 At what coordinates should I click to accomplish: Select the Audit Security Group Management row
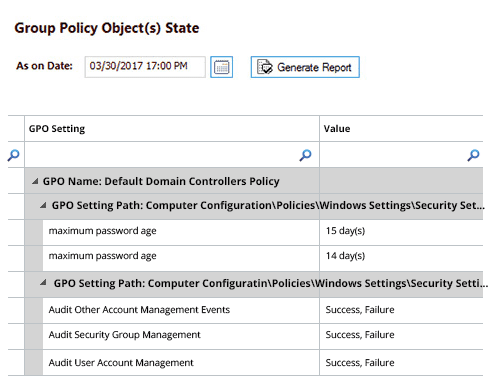263,335
